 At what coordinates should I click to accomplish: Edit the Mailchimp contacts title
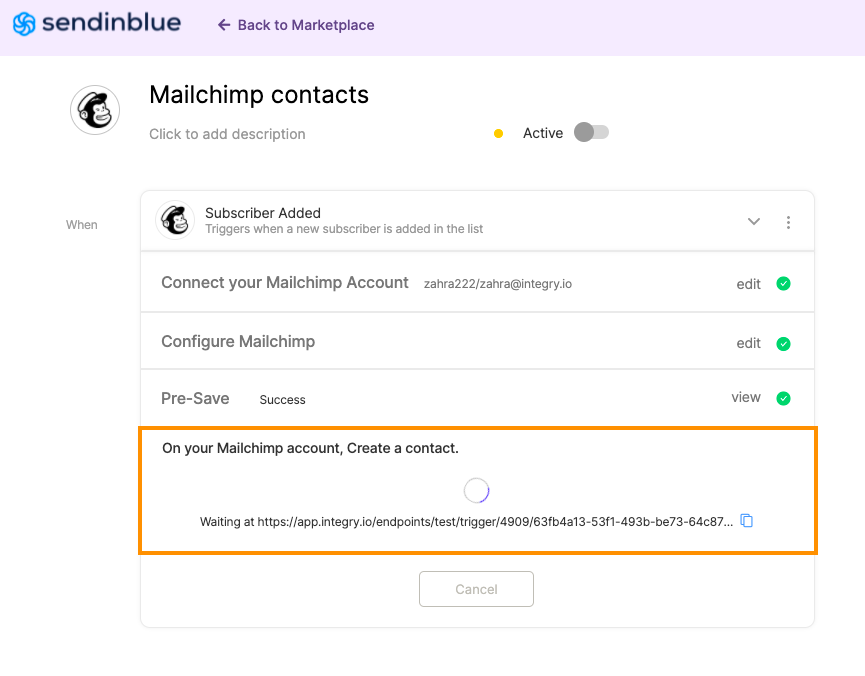pyautogui.click(x=259, y=94)
